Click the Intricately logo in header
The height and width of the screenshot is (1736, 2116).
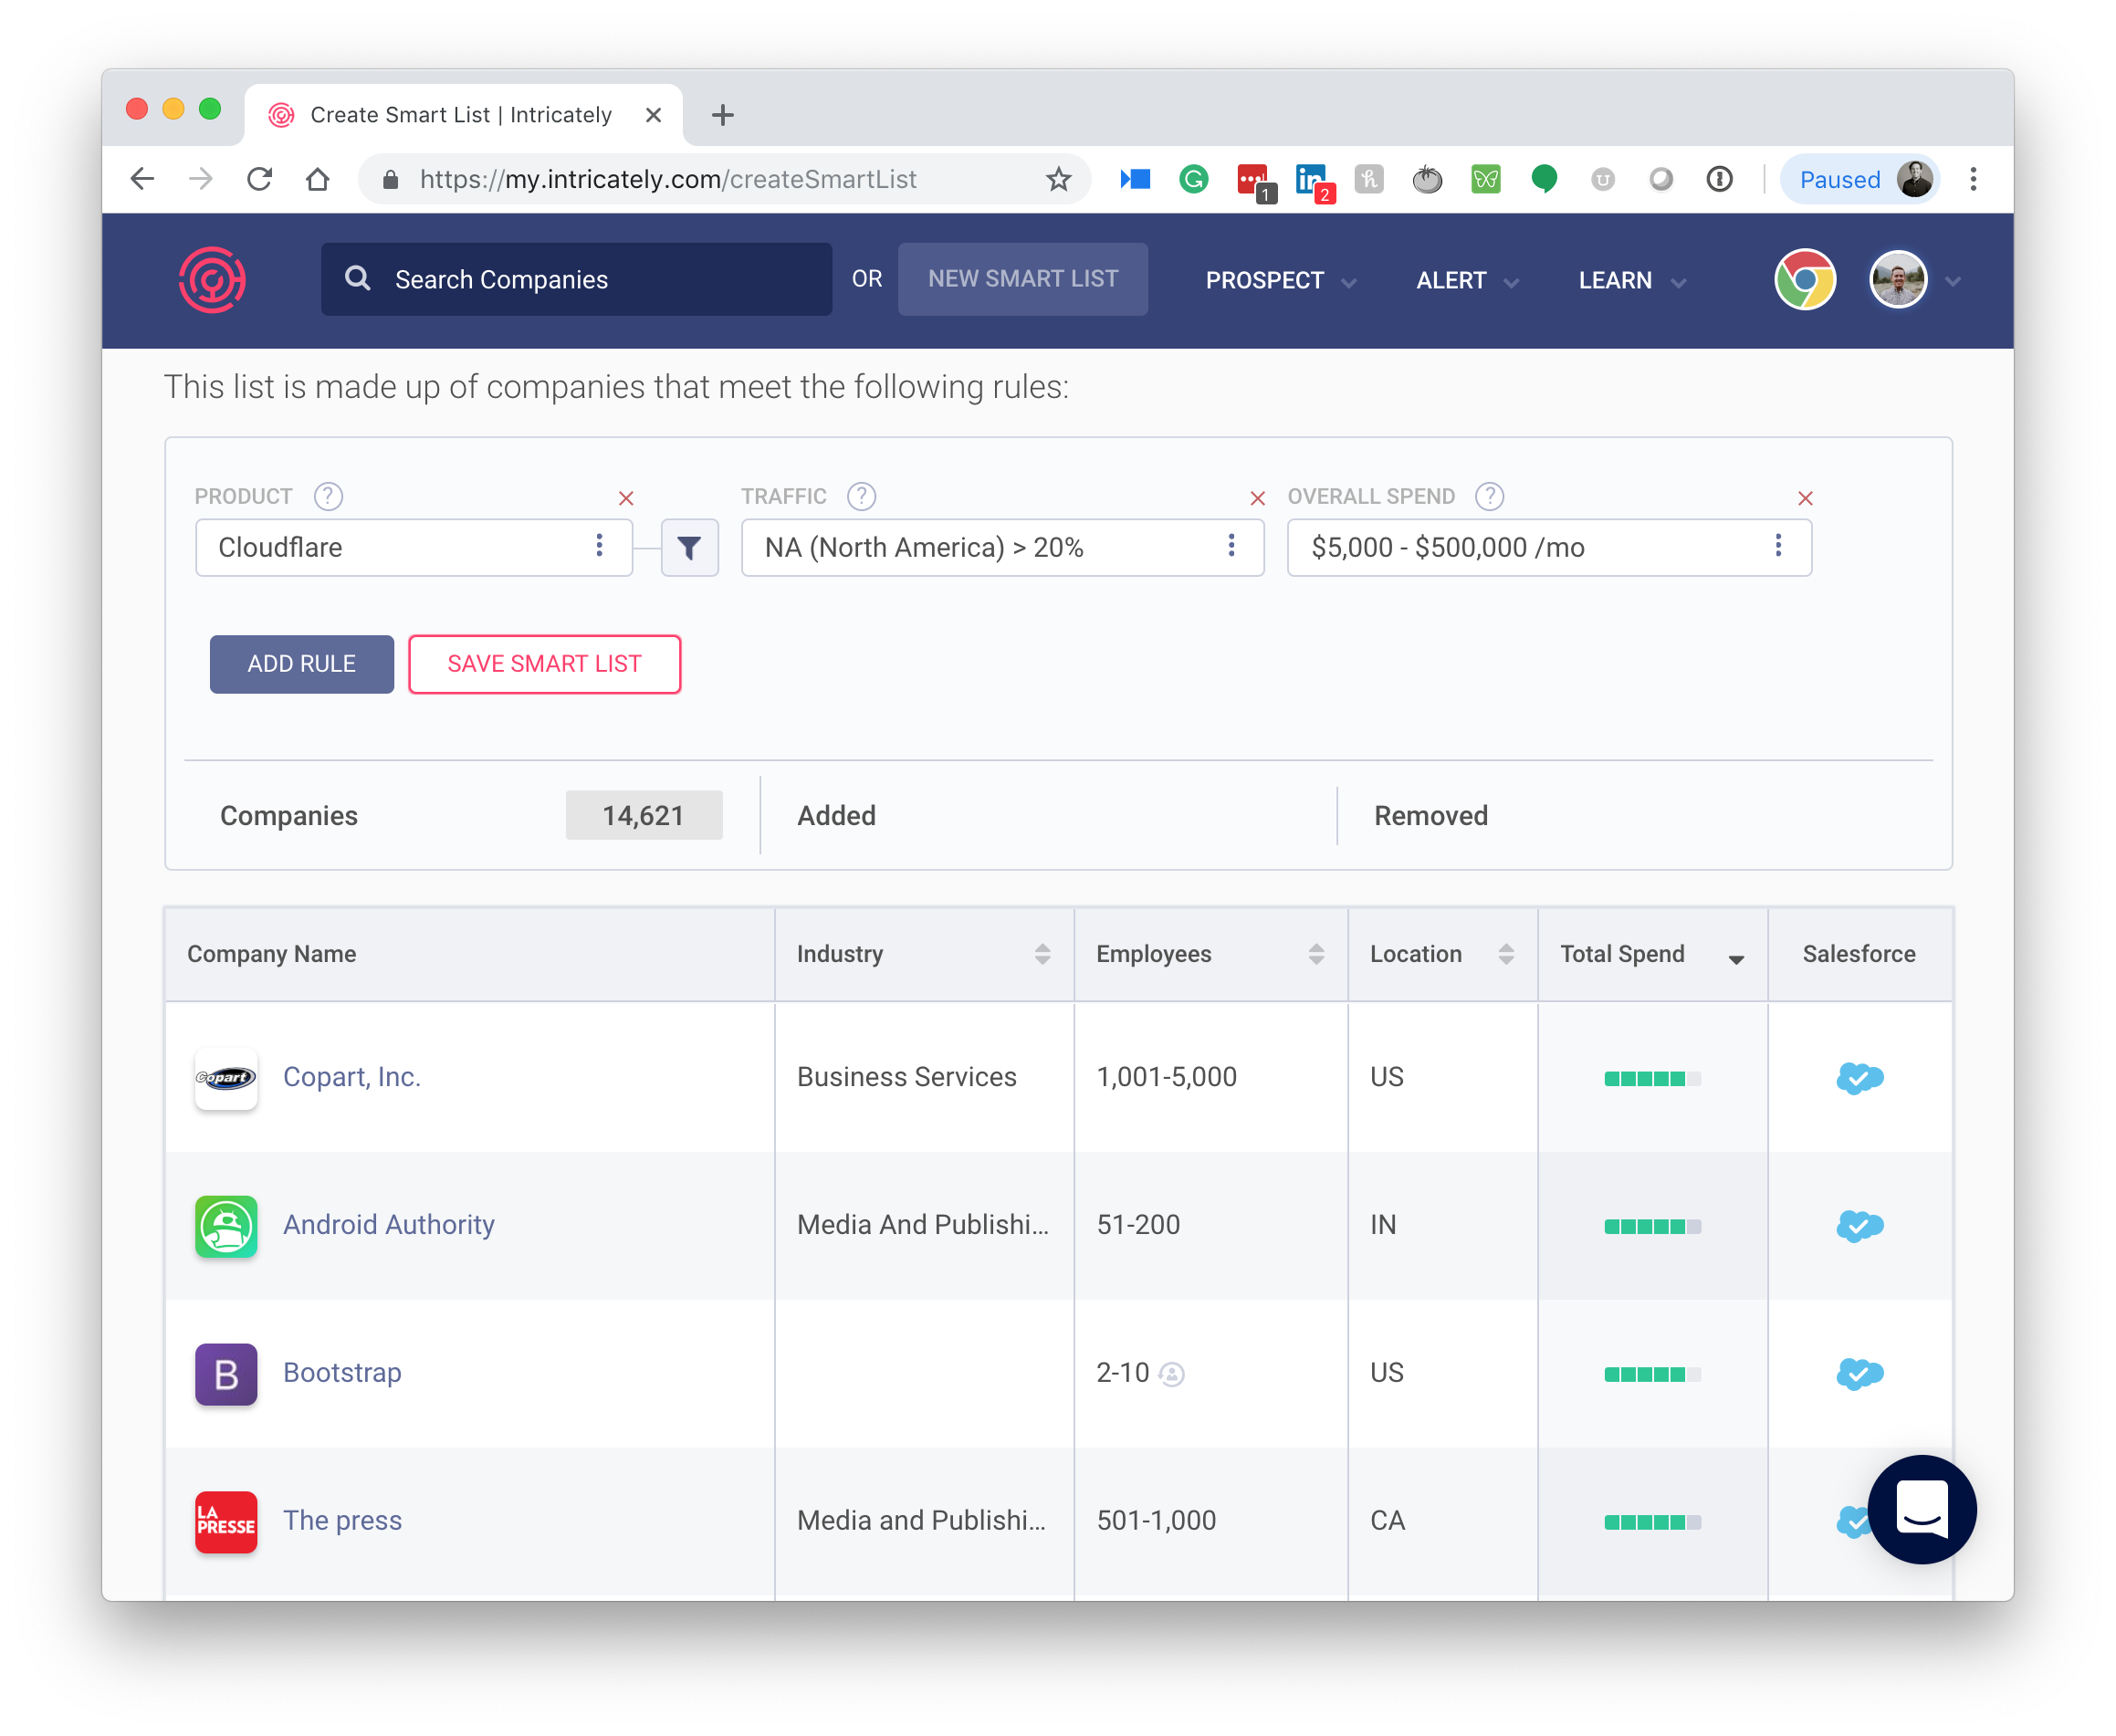click(212, 280)
